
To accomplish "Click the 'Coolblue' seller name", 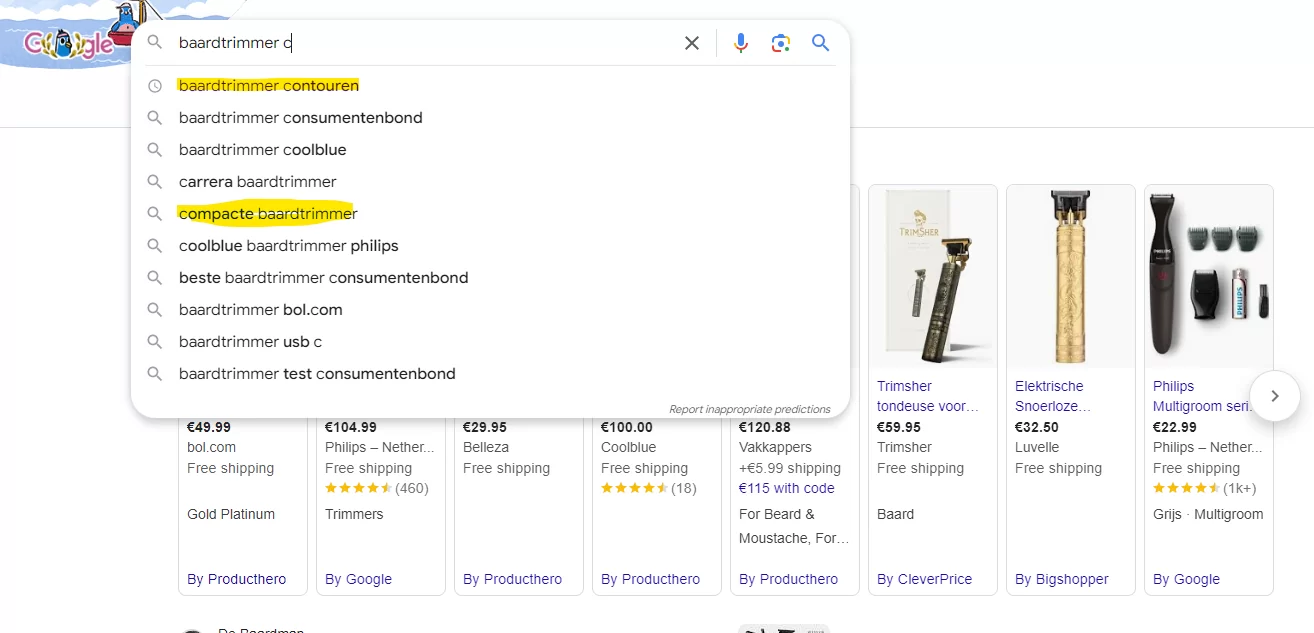I will point(629,447).
